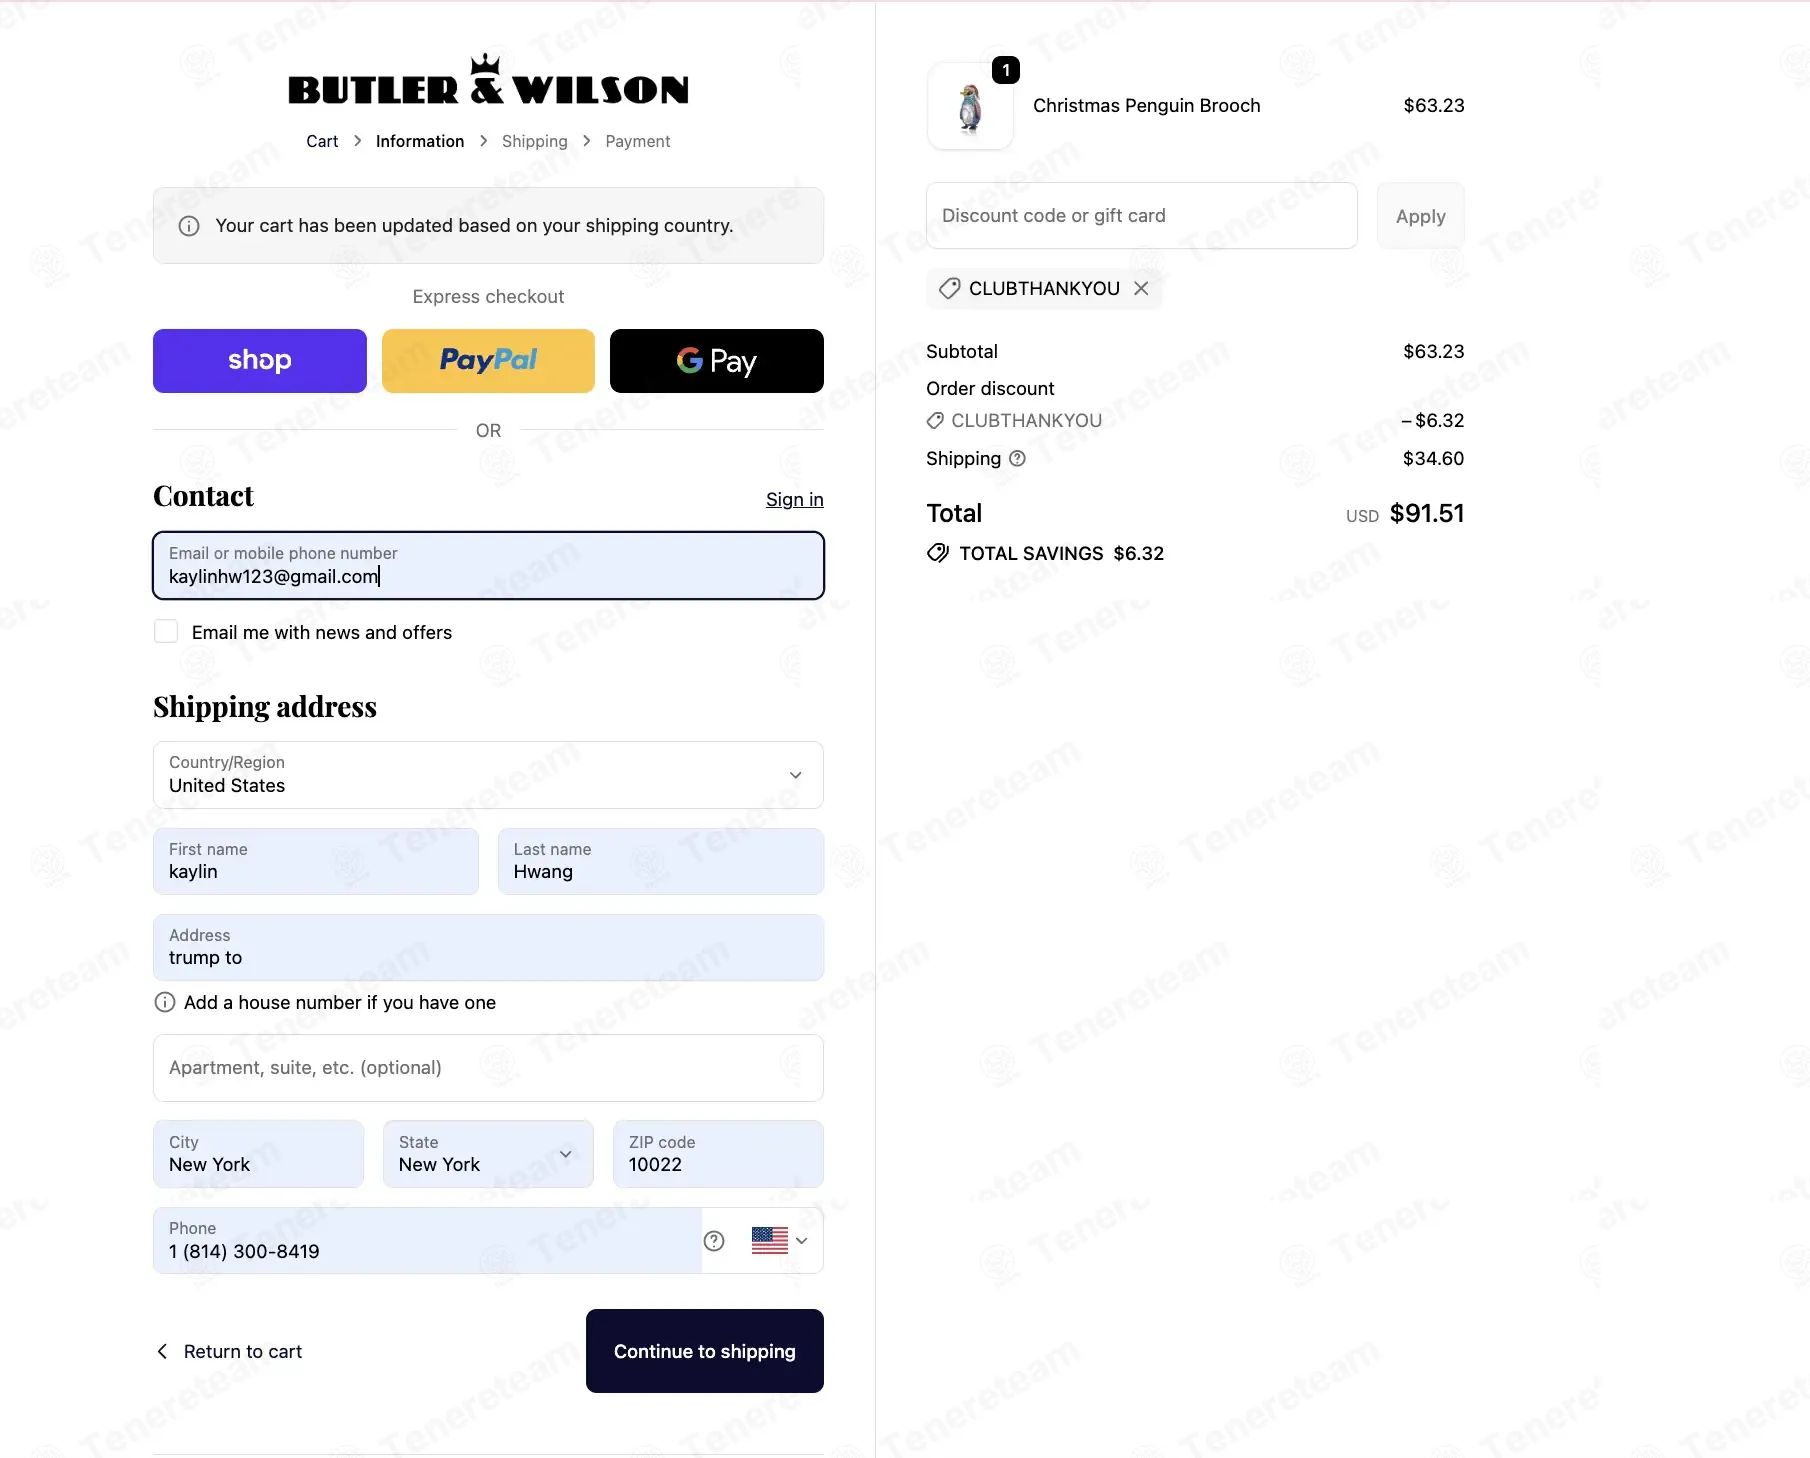Viewport: 1810px width, 1458px height.
Task: Click the City field
Action: [x=258, y=1154]
